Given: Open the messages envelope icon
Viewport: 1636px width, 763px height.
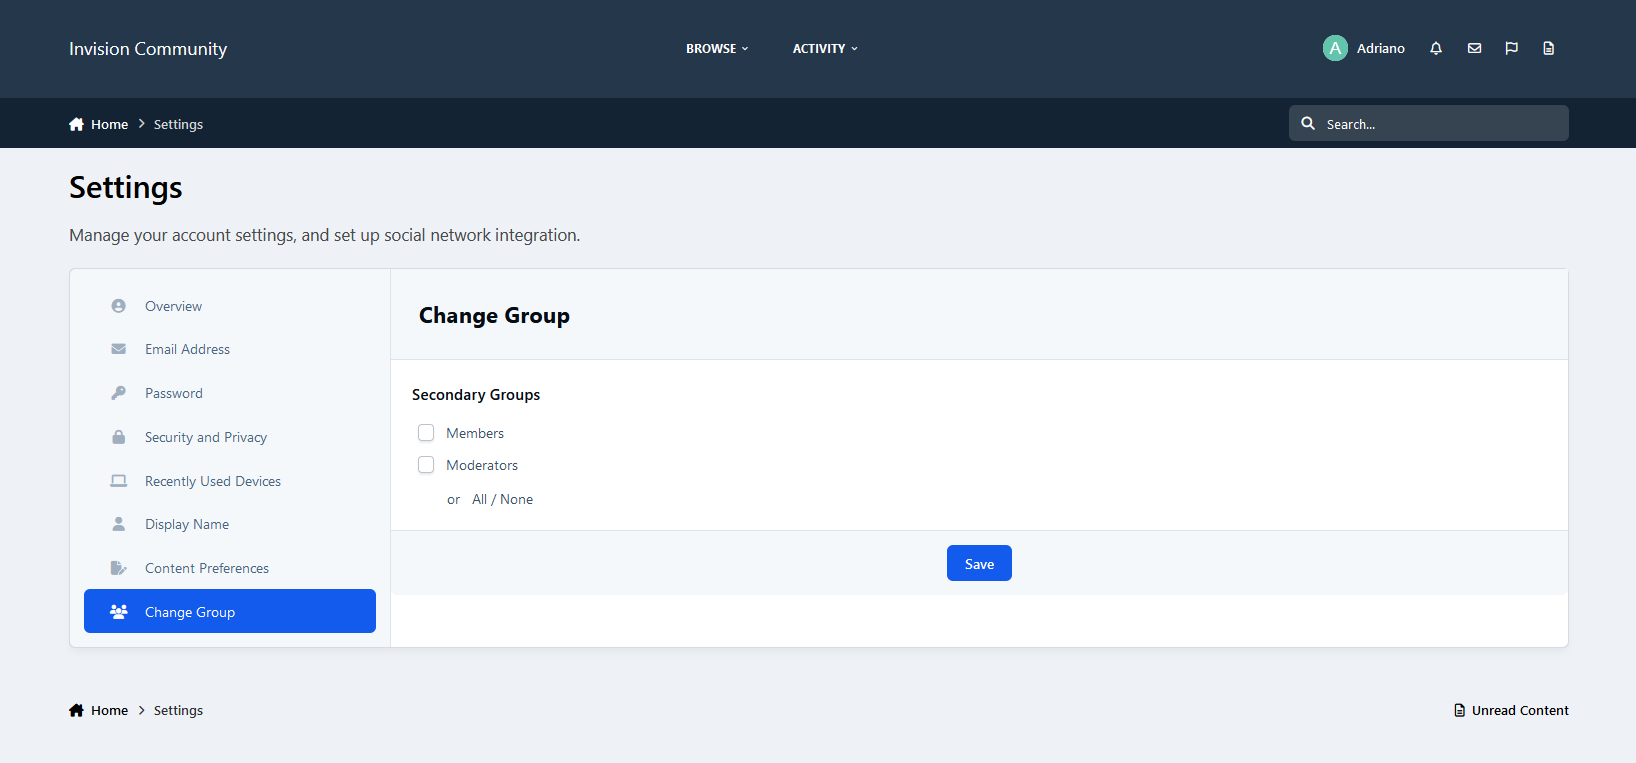Looking at the screenshot, I should [x=1474, y=48].
